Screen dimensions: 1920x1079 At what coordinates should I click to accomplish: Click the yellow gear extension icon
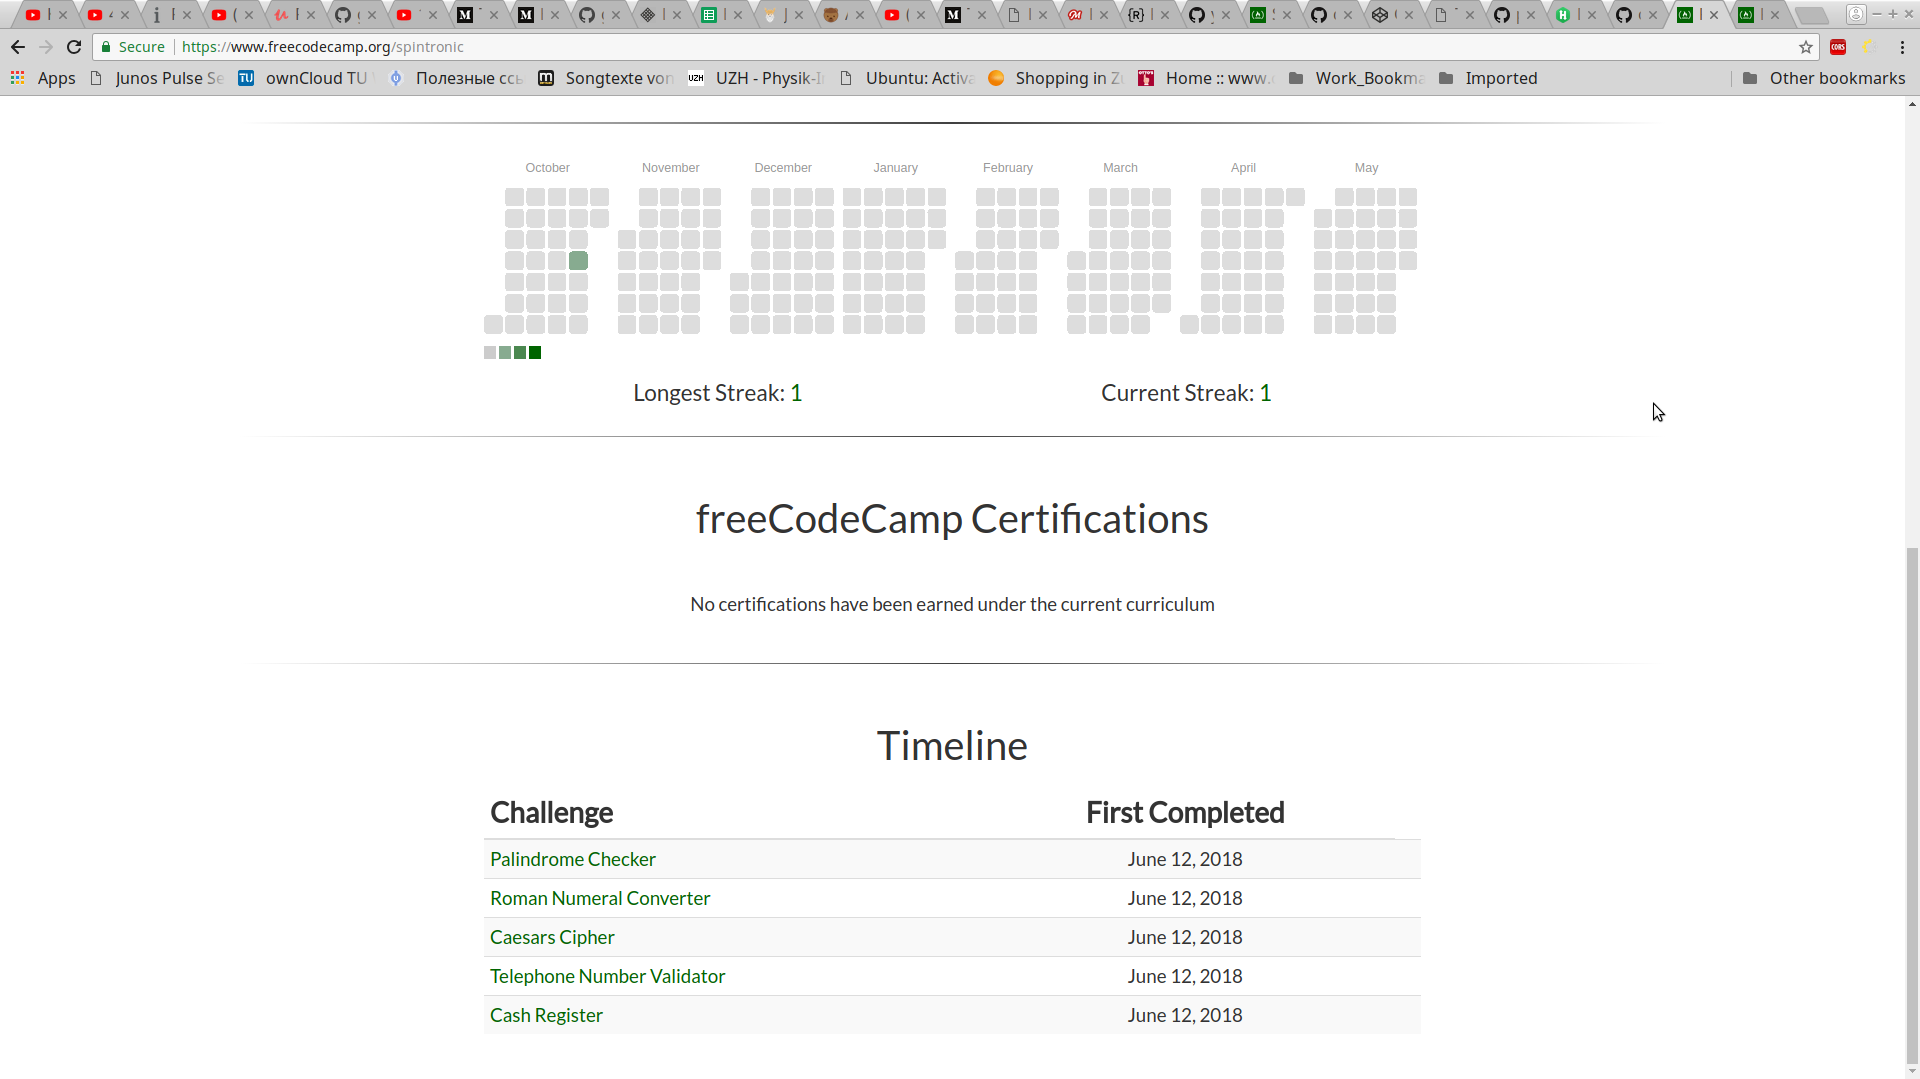pos(1868,47)
